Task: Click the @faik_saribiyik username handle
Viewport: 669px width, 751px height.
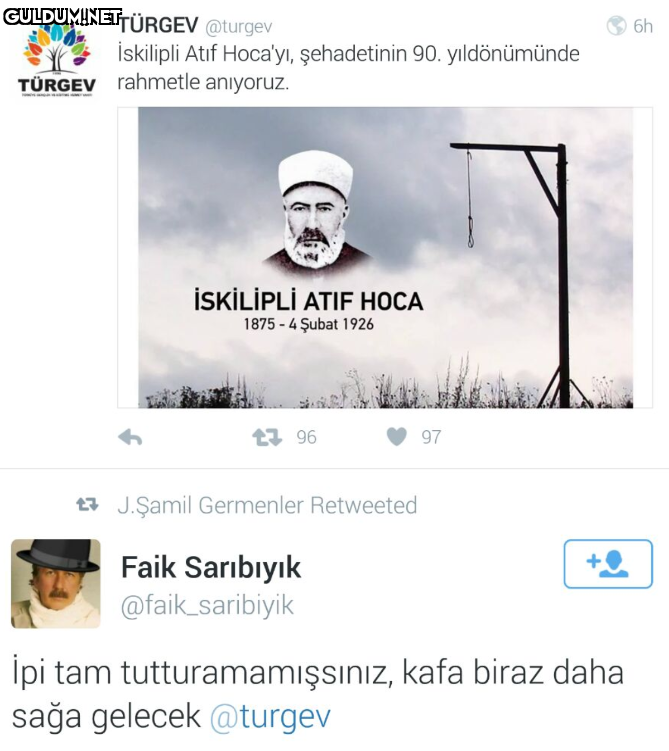Action: 207,605
